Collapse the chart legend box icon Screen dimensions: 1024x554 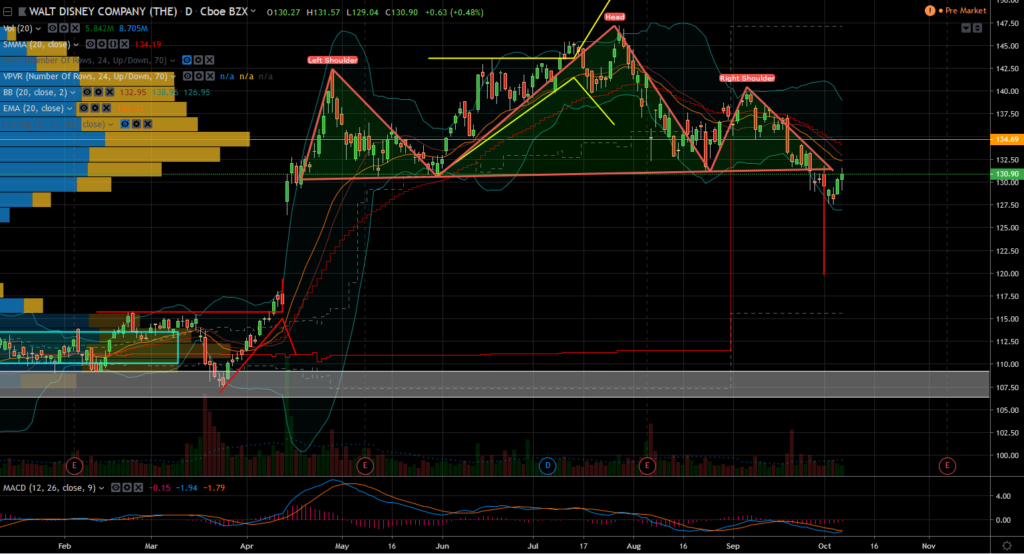point(8,12)
